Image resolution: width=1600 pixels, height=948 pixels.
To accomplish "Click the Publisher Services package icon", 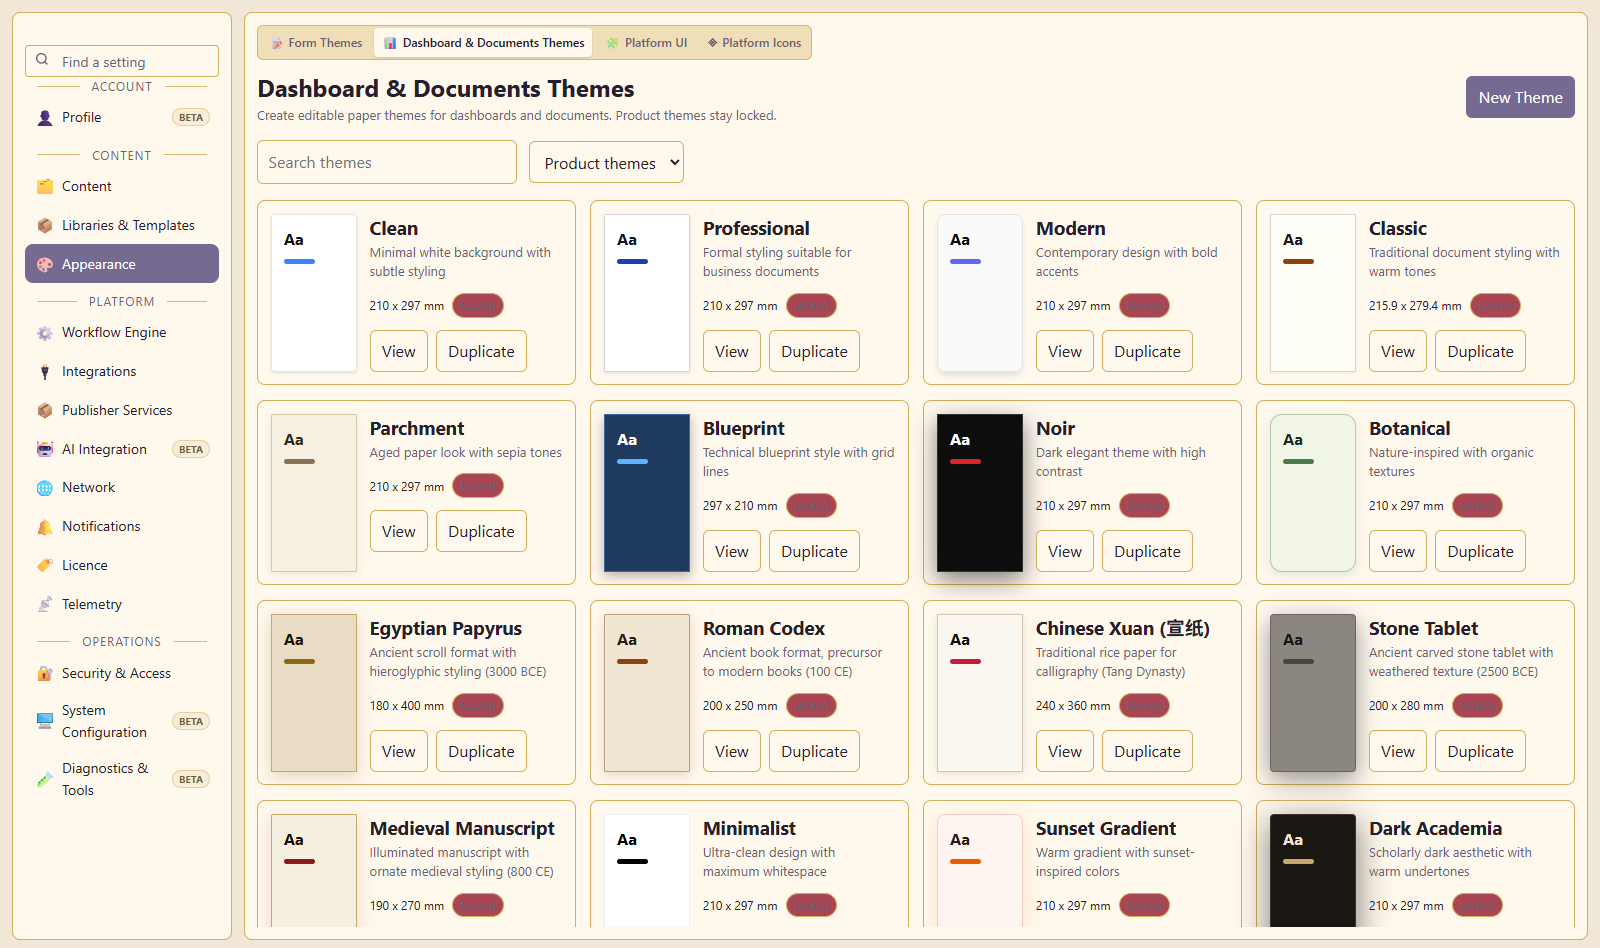I will pos(45,411).
